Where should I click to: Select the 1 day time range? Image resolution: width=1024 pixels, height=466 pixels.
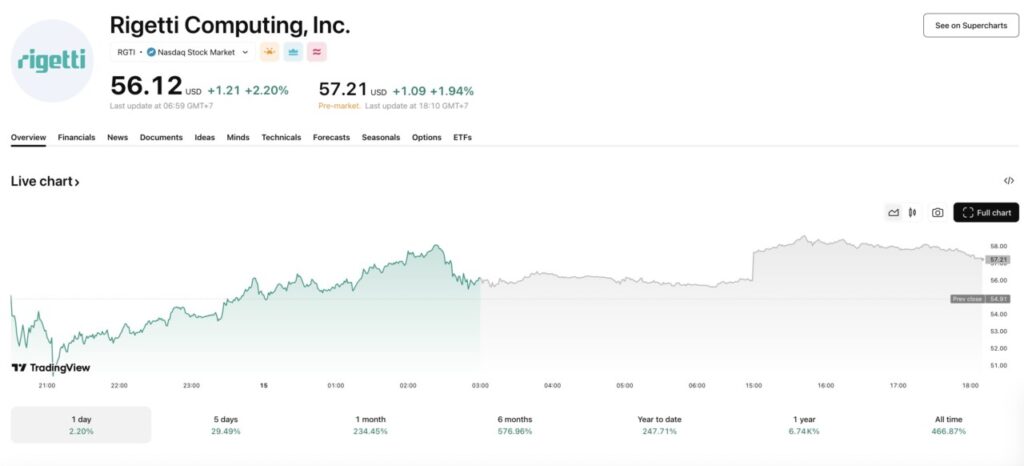pyautogui.click(x=81, y=425)
